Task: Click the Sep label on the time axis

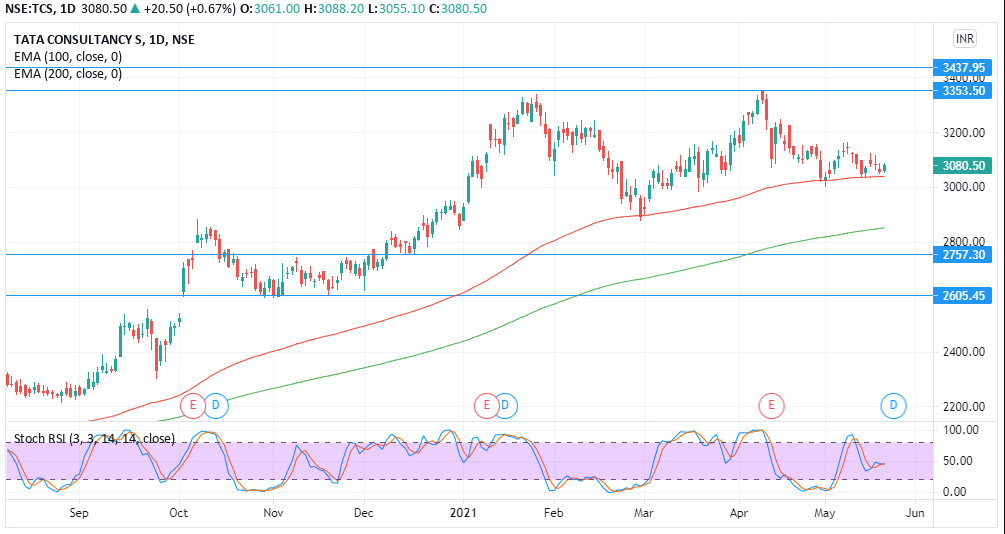Action: [80, 513]
